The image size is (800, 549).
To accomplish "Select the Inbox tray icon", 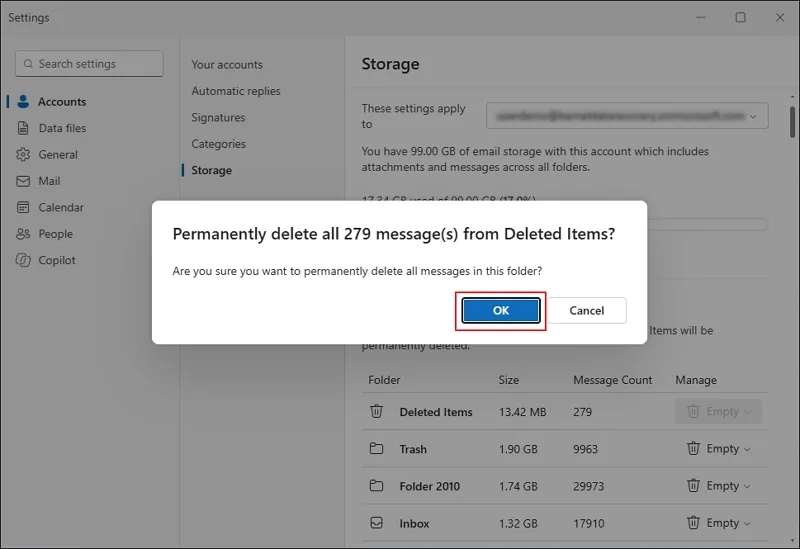I will click(x=377, y=523).
